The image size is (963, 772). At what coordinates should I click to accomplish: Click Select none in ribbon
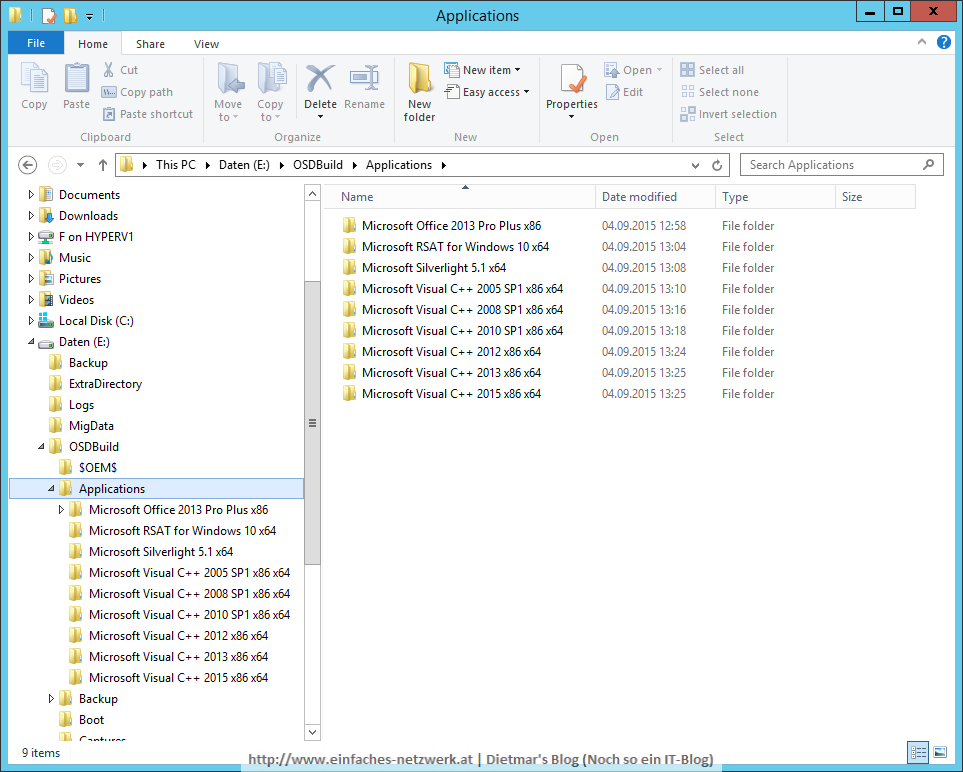(720, 92)
